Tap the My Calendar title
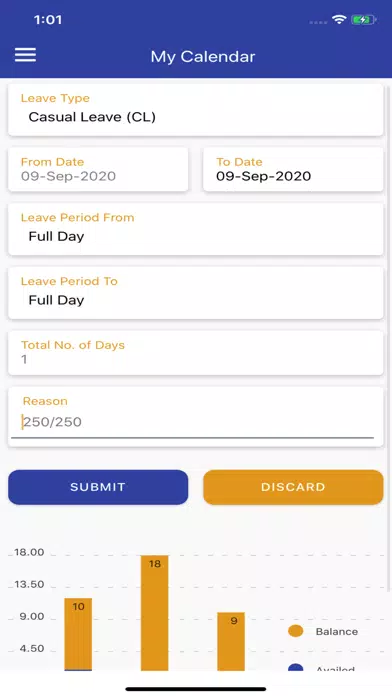 203,57
